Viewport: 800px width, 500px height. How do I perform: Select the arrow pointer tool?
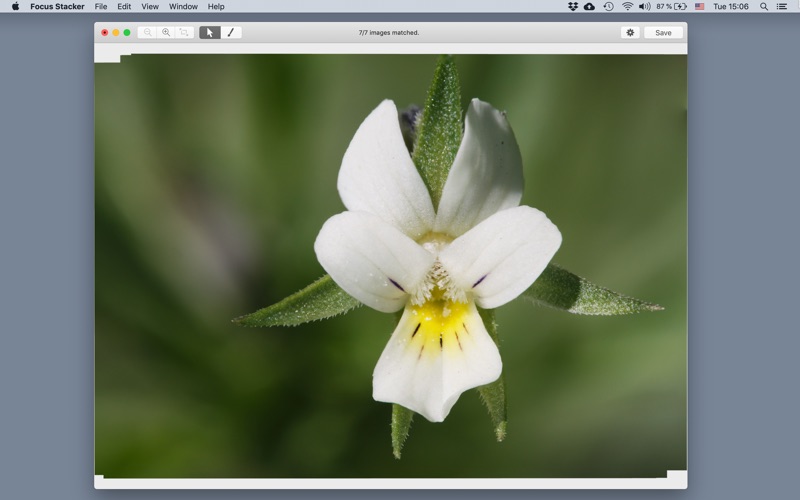point(210,32)
